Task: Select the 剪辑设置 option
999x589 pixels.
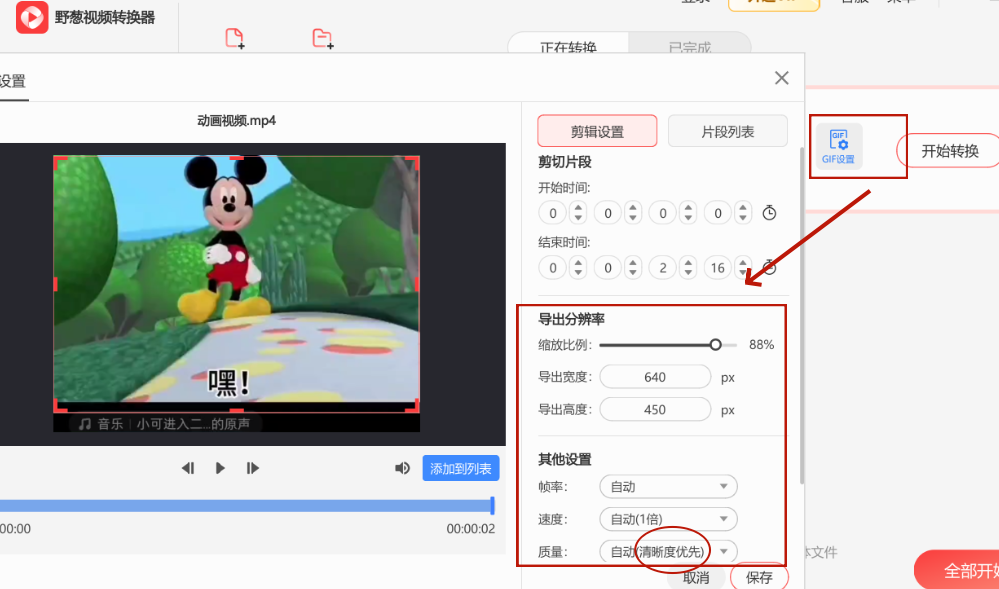Action: [x=597, y=131]
